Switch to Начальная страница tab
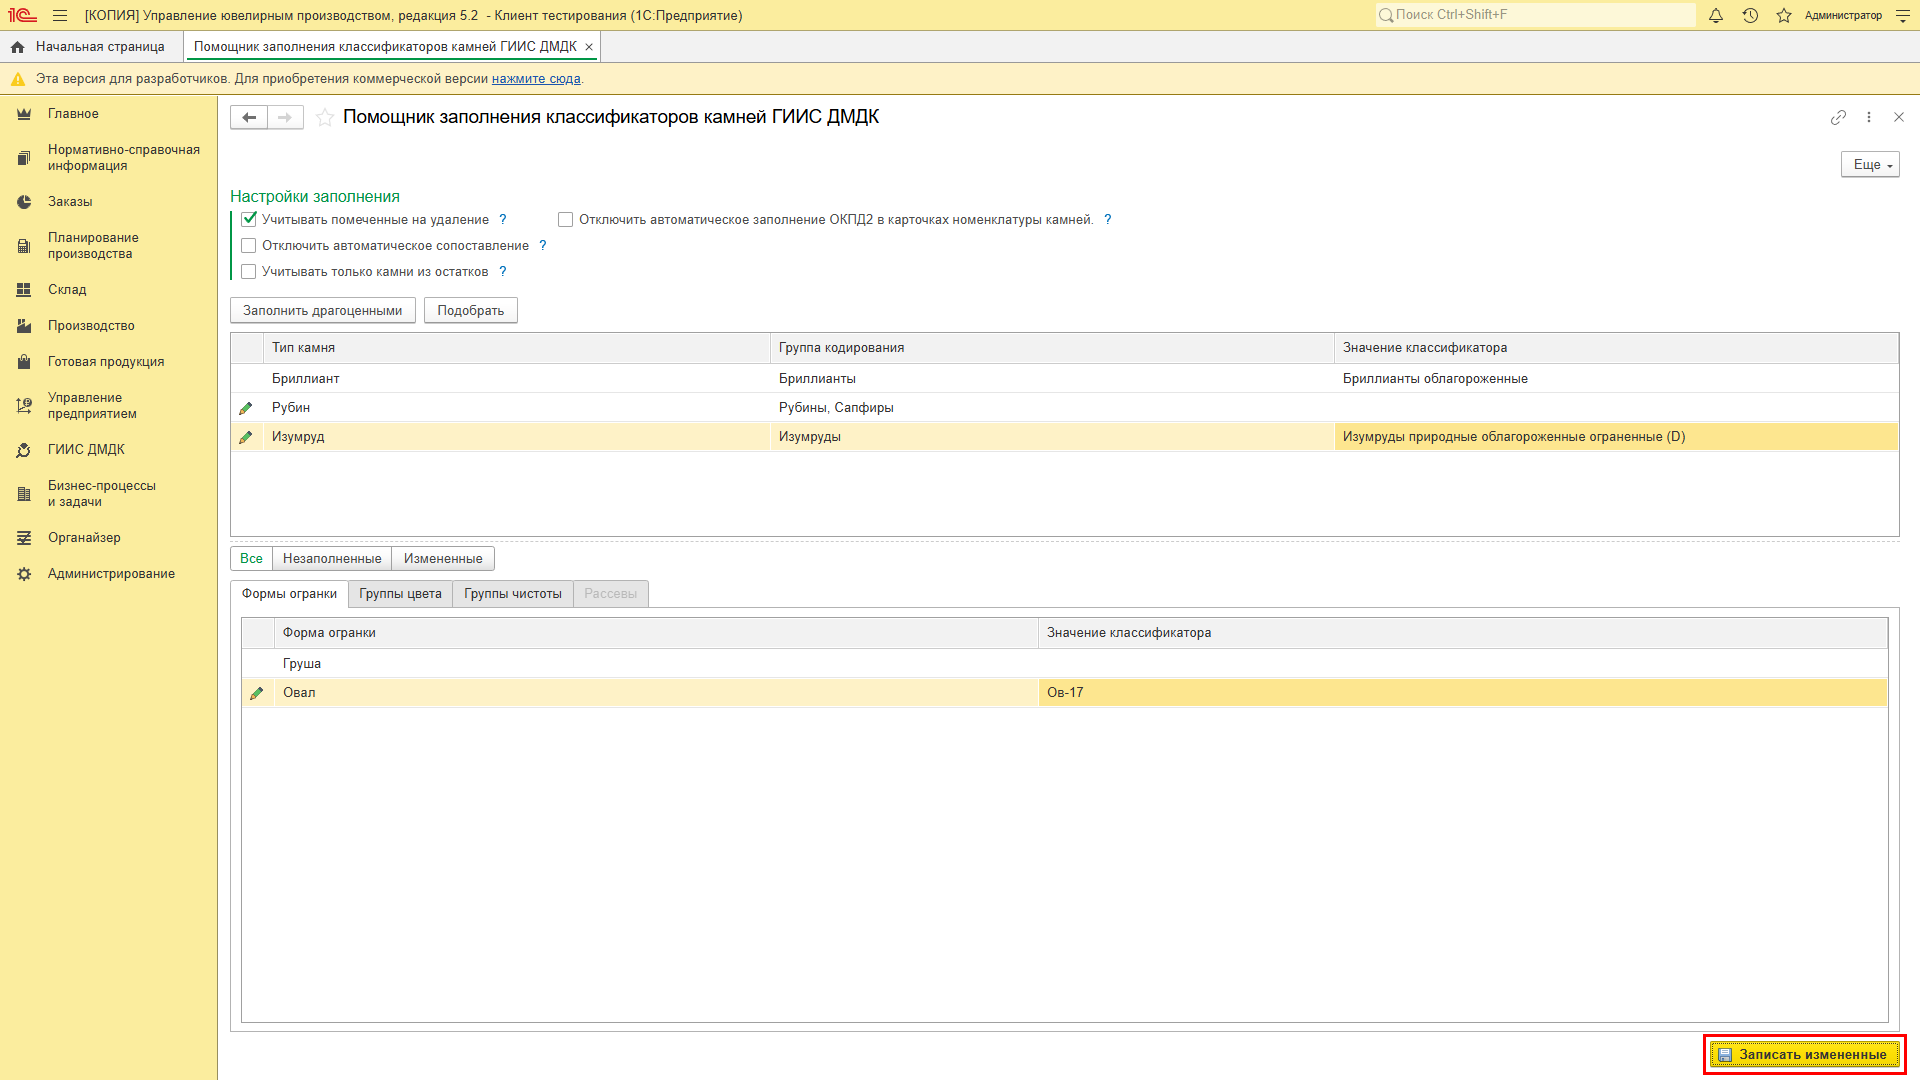 click(x=92, y=47)
